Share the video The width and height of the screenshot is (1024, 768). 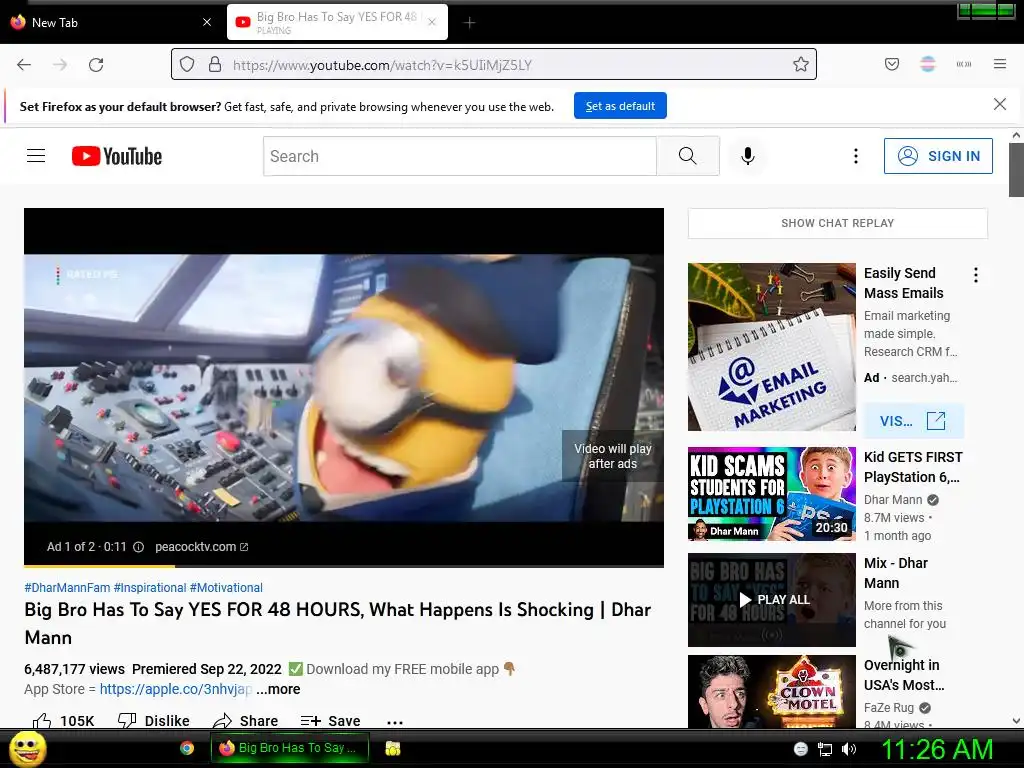tap(246, 720)
